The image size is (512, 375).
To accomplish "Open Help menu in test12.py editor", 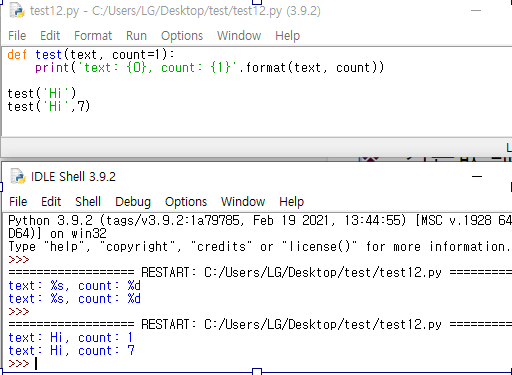I will tap(288, 36).
